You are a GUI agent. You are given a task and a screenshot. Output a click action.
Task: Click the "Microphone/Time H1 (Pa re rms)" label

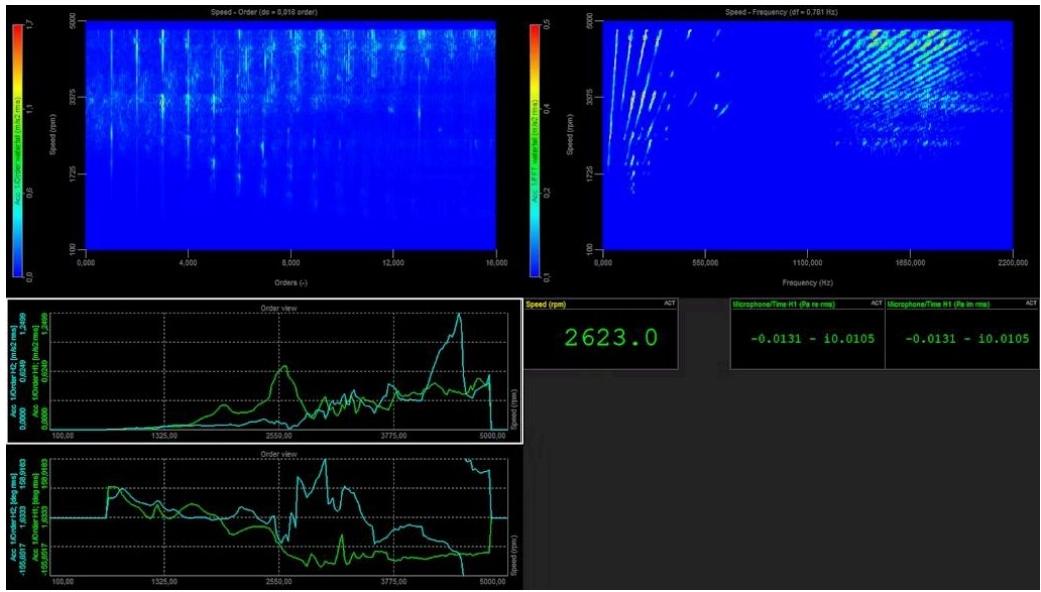pyautogui.click(x=783, y=305)
